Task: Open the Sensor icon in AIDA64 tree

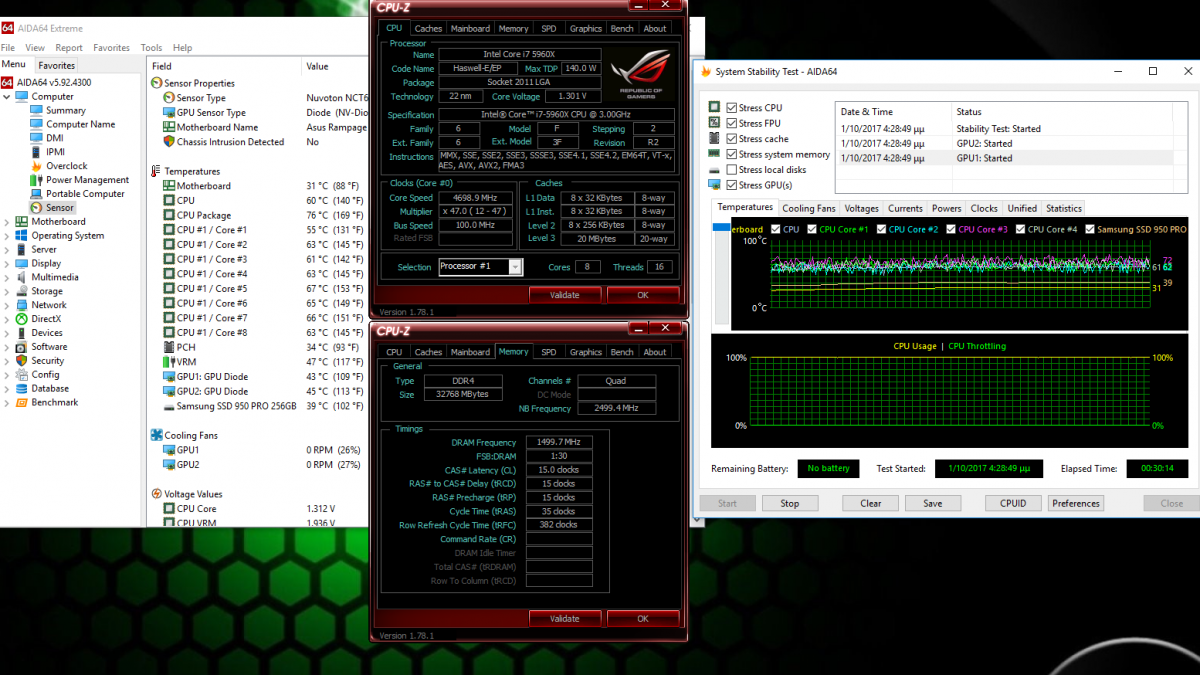Action: tap(36, 208)
